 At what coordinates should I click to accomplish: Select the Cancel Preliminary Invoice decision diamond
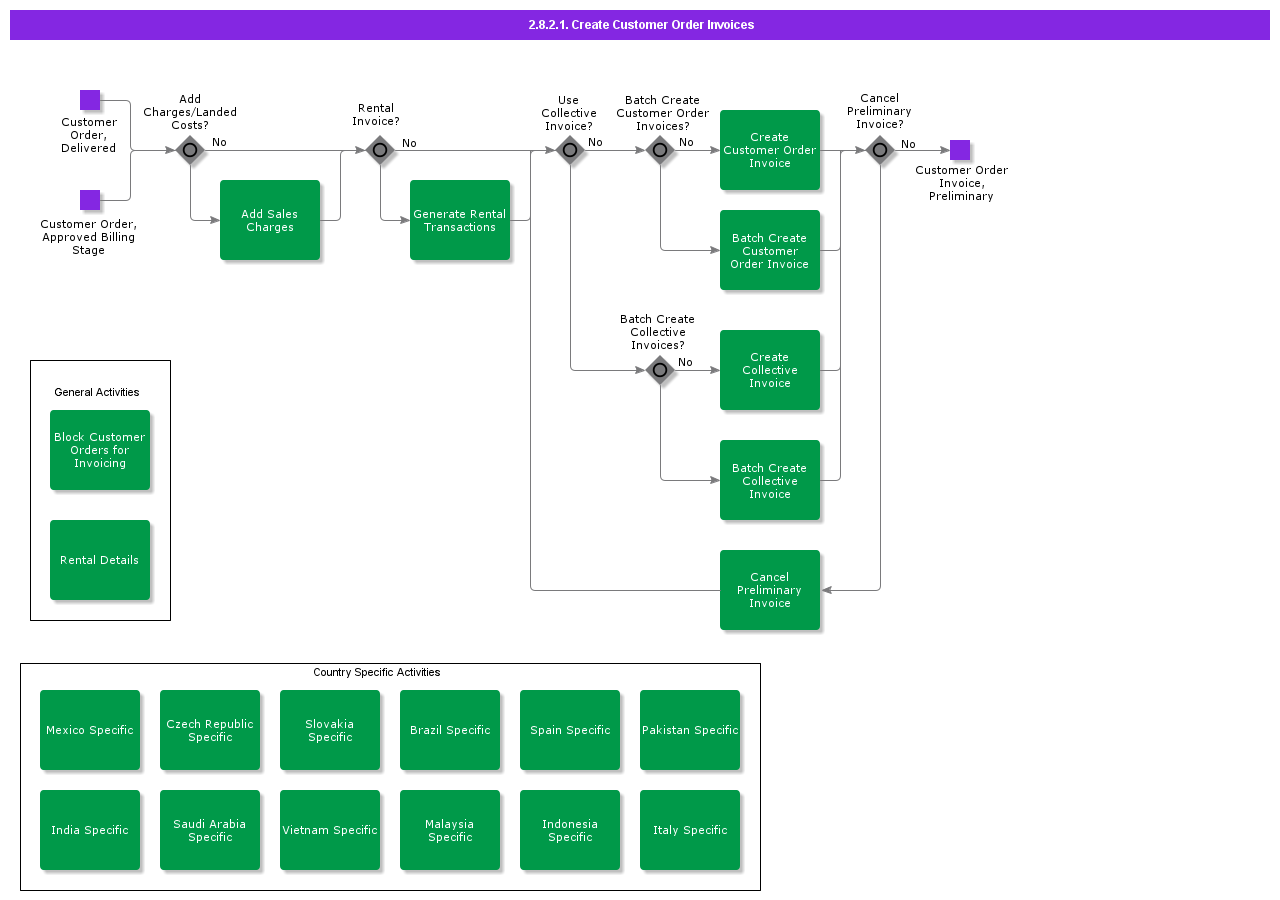point(879,149)
